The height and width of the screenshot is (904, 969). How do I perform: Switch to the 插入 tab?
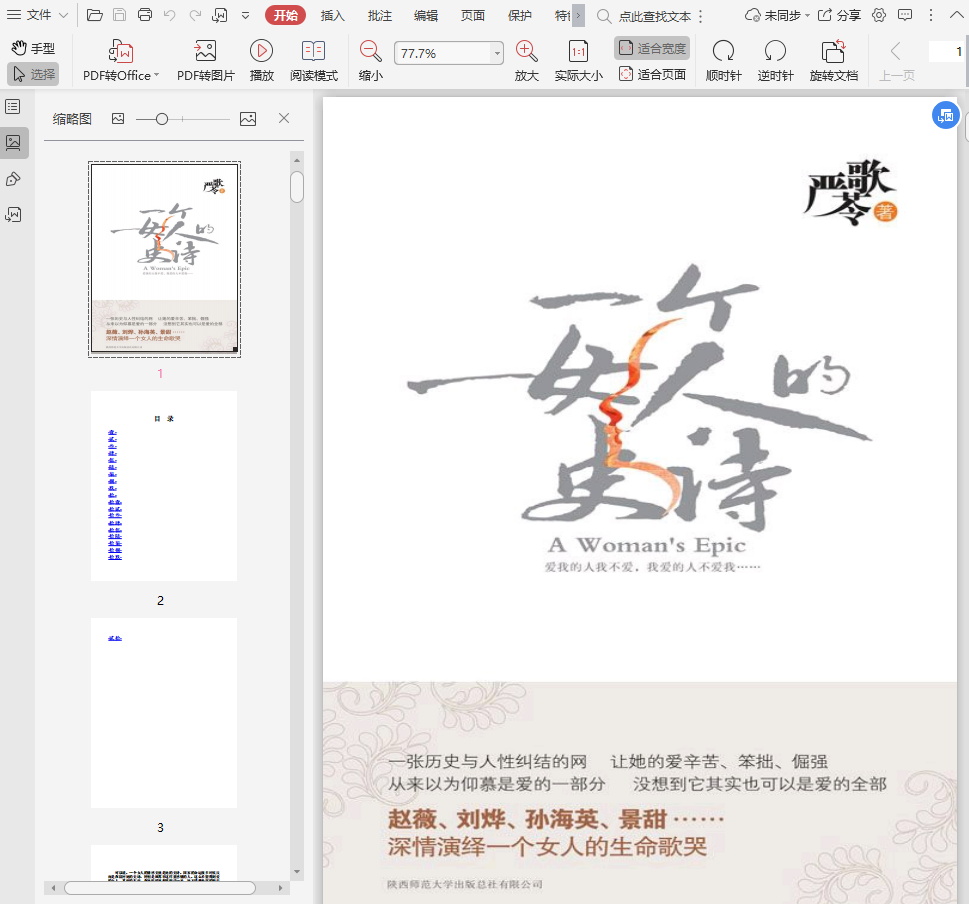[332, 15]
